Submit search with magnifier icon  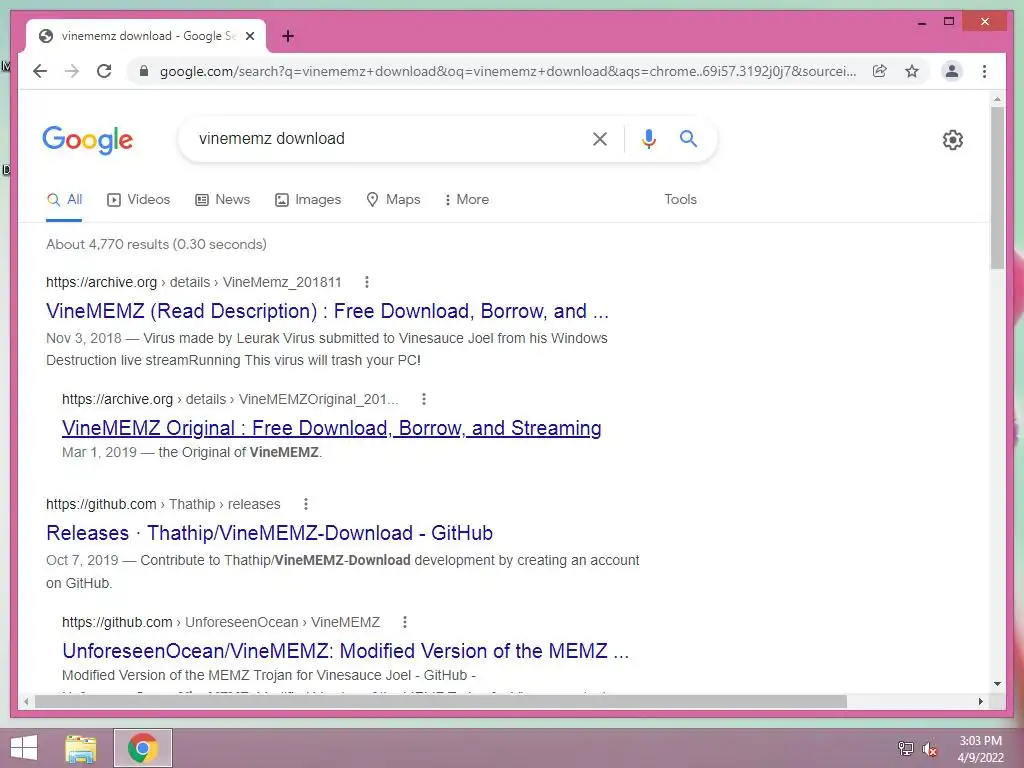click(688, 138)
